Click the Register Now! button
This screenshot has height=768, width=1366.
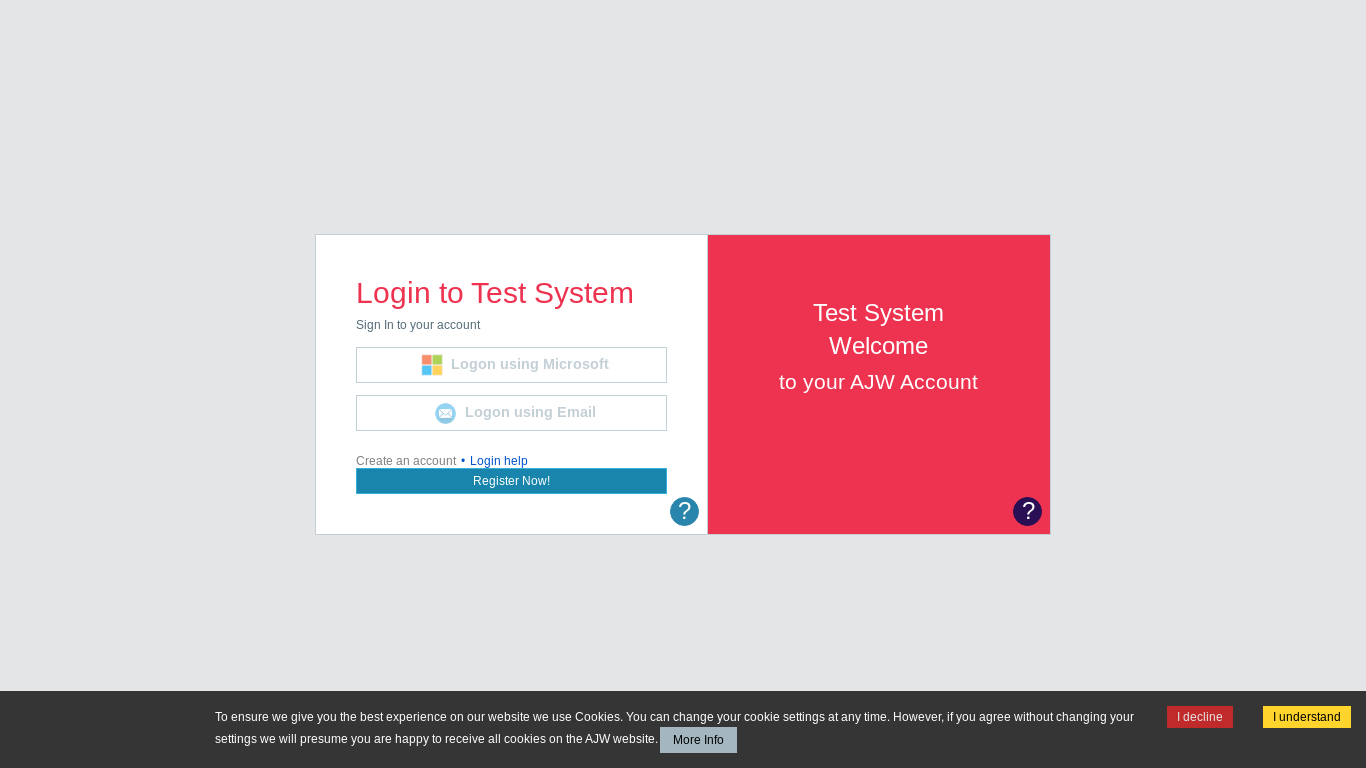511,481
